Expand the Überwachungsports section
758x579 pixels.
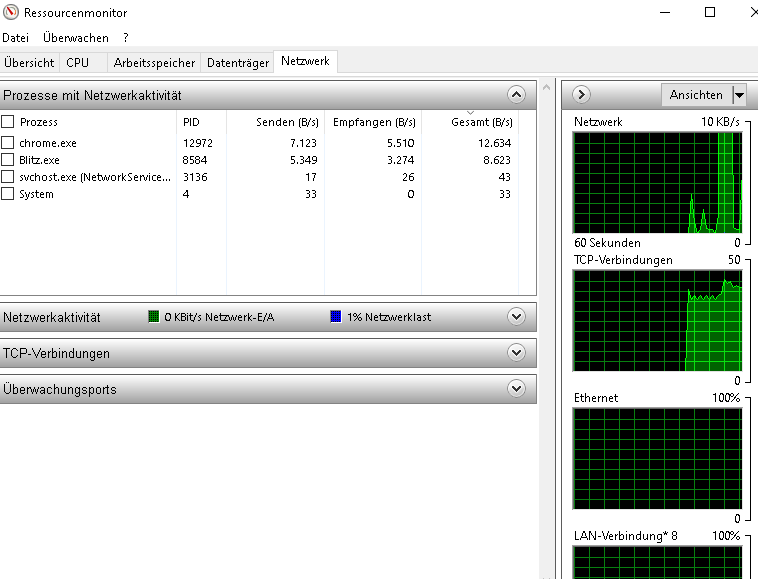516,388
